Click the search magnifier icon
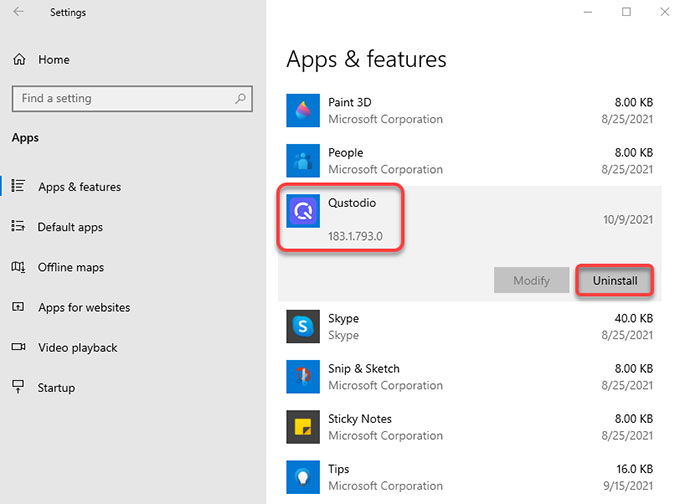 240,98
